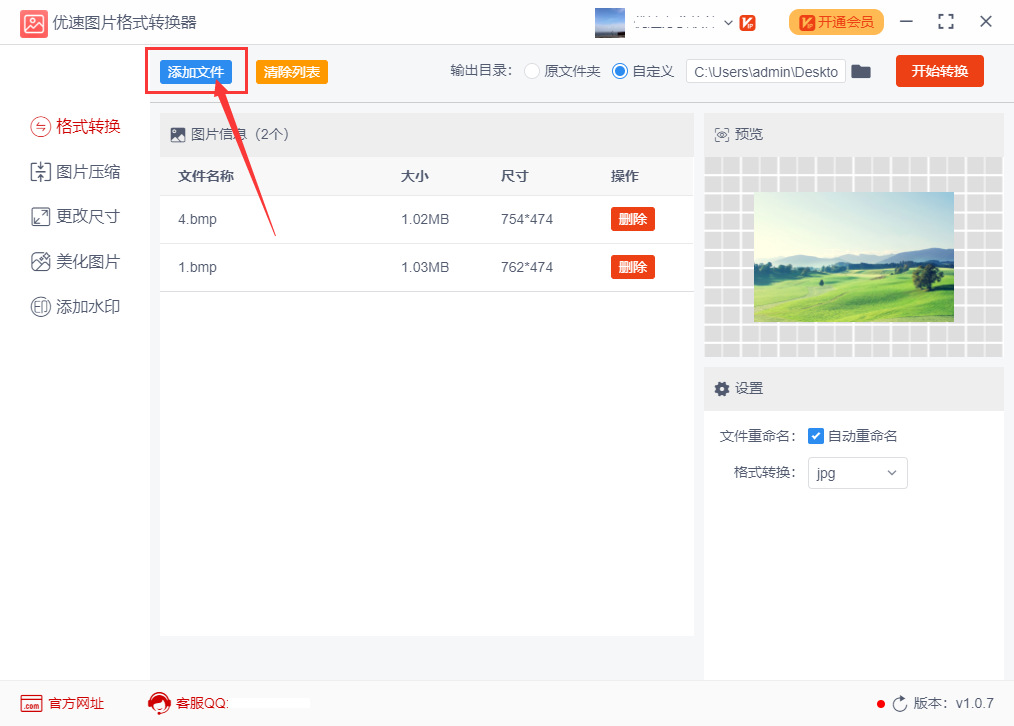Image resolution: width=1014 pixels, height=726 pixels.
Task: Select the 原文件夹 output option
Action: 530,71
